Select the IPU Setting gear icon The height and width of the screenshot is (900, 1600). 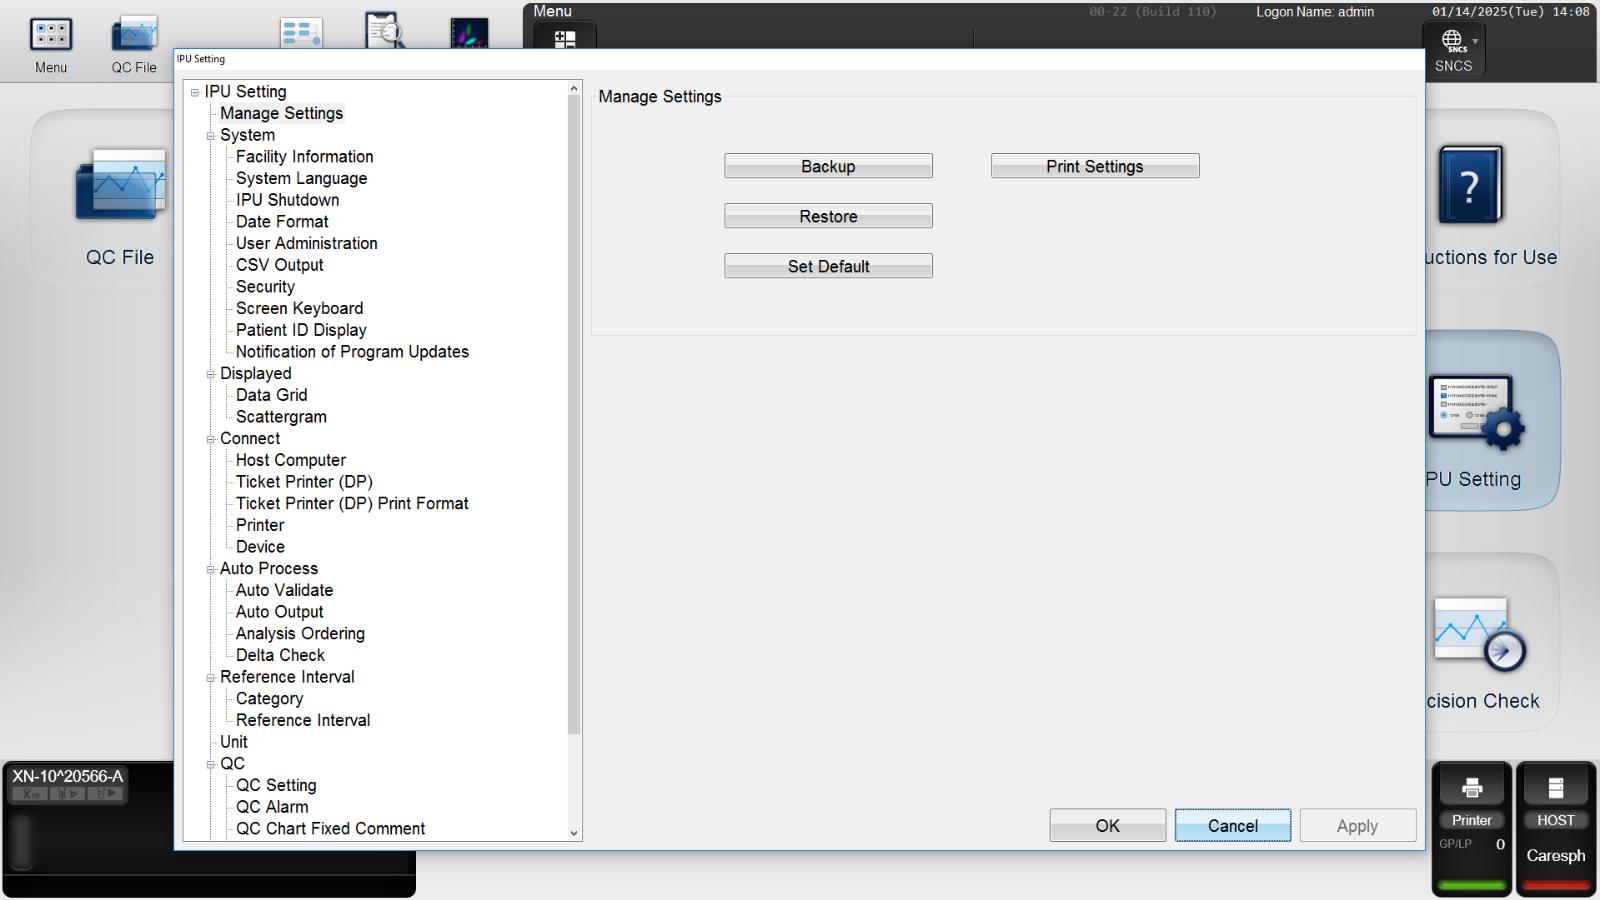coord(1477,411)
